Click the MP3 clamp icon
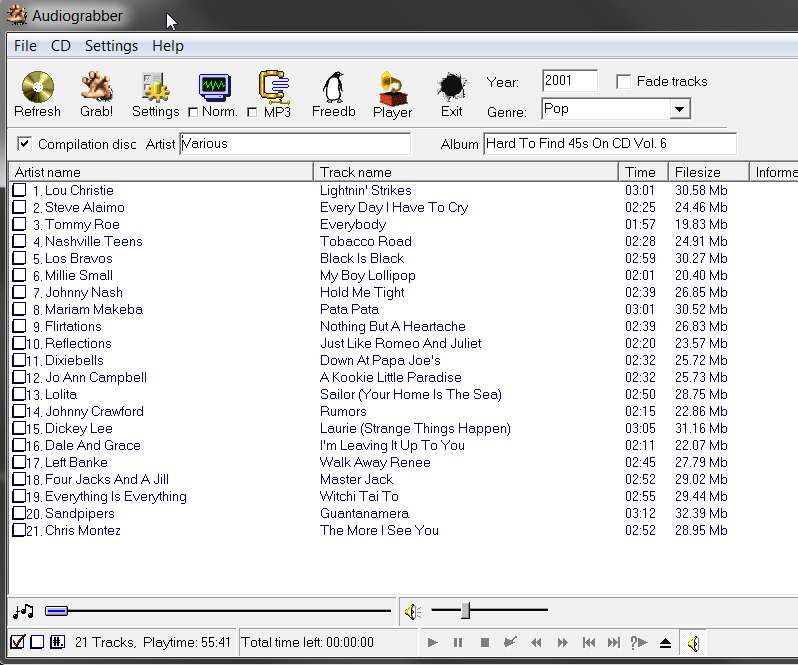The image size is (798, 665). click(x=274, y=87)
